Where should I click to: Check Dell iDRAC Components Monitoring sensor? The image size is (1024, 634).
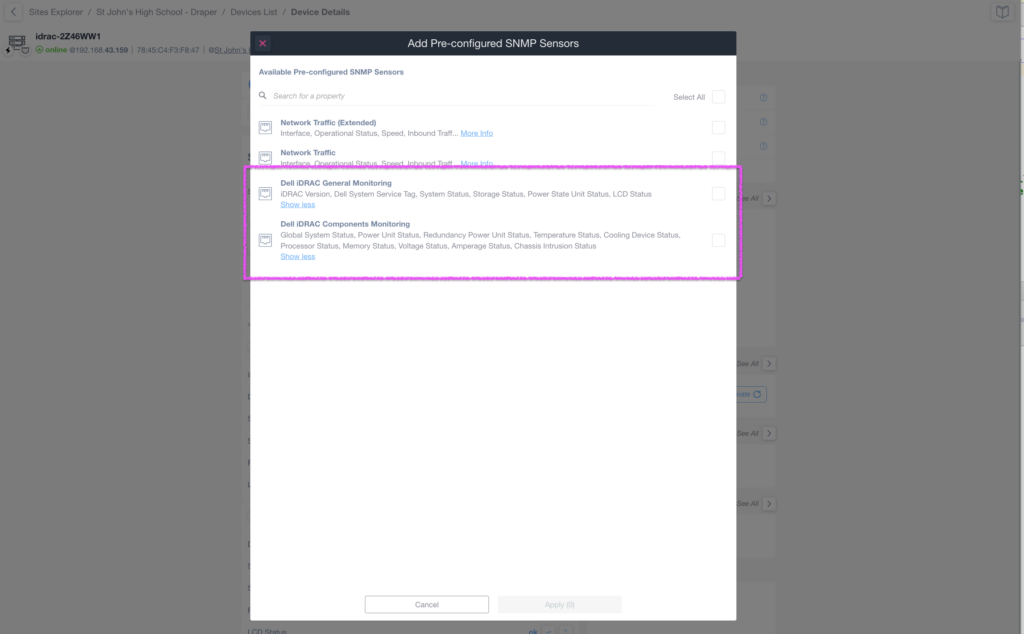tap(718, 240)
